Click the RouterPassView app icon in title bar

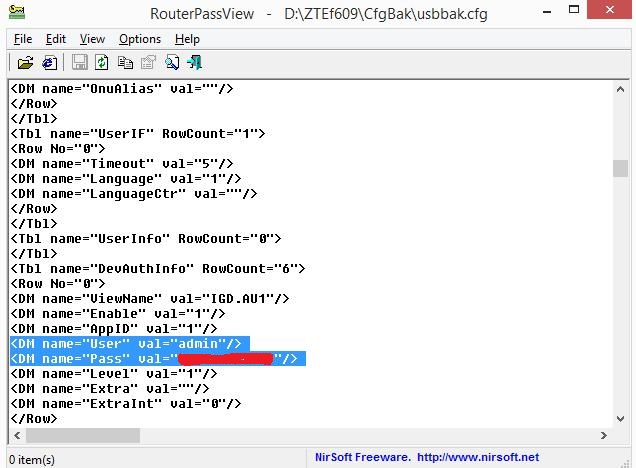[17, 12]
